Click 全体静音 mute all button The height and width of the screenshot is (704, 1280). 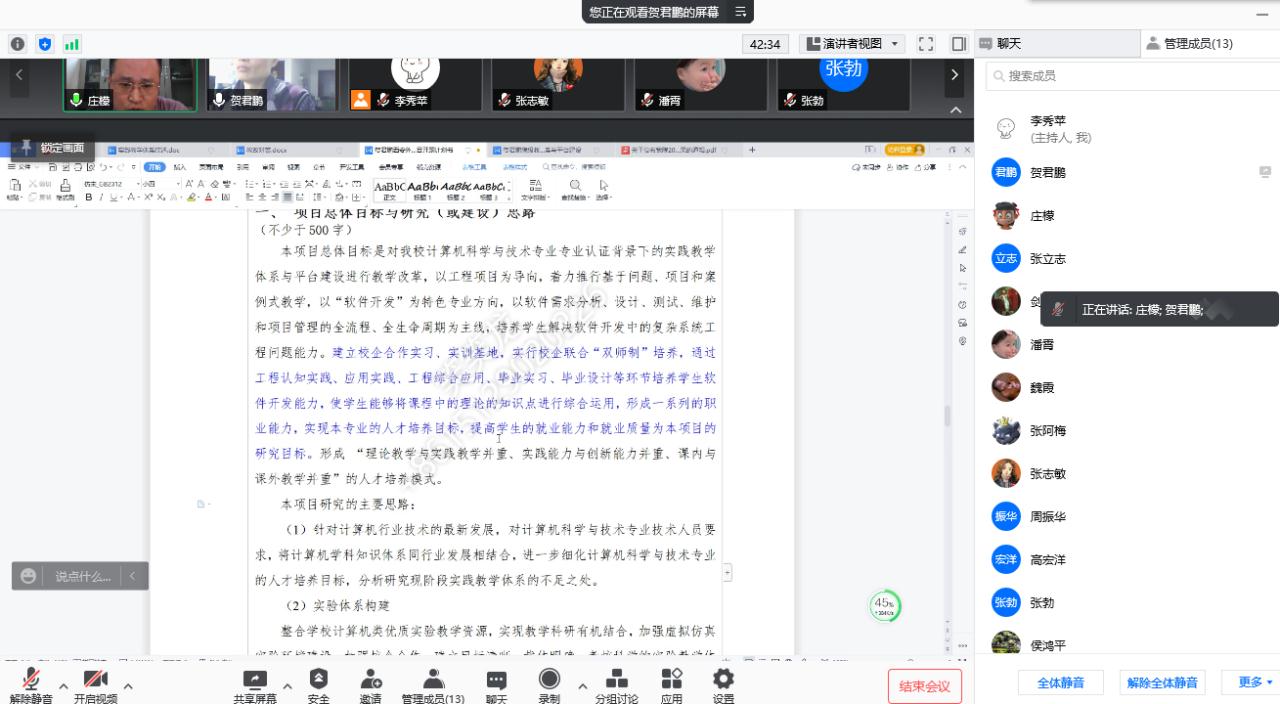[x=1061, y=682]
